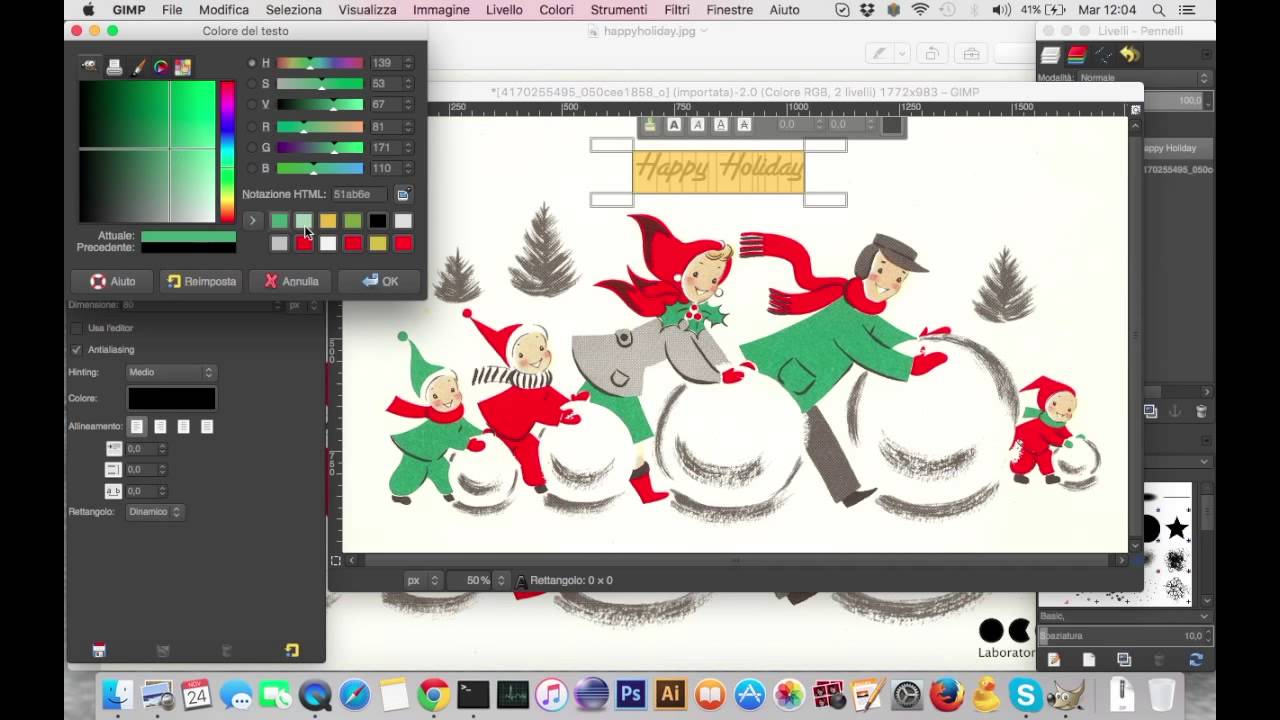The height and width of the screenshot is (720, 1280).
Task: Enable the Usa l'editor checkbox
Action: click(x=76, y=328)
